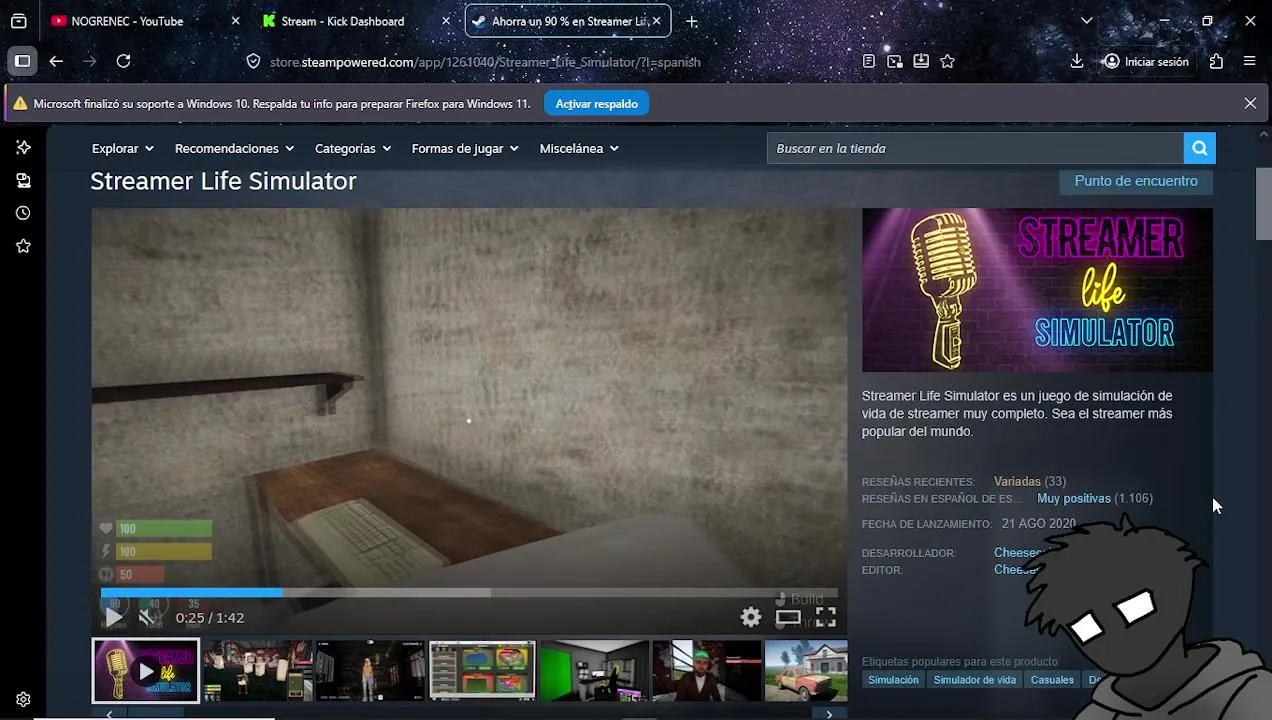Seek on the trailer progress bar
The image size is (1272, 720).
[x=469, y=593]
